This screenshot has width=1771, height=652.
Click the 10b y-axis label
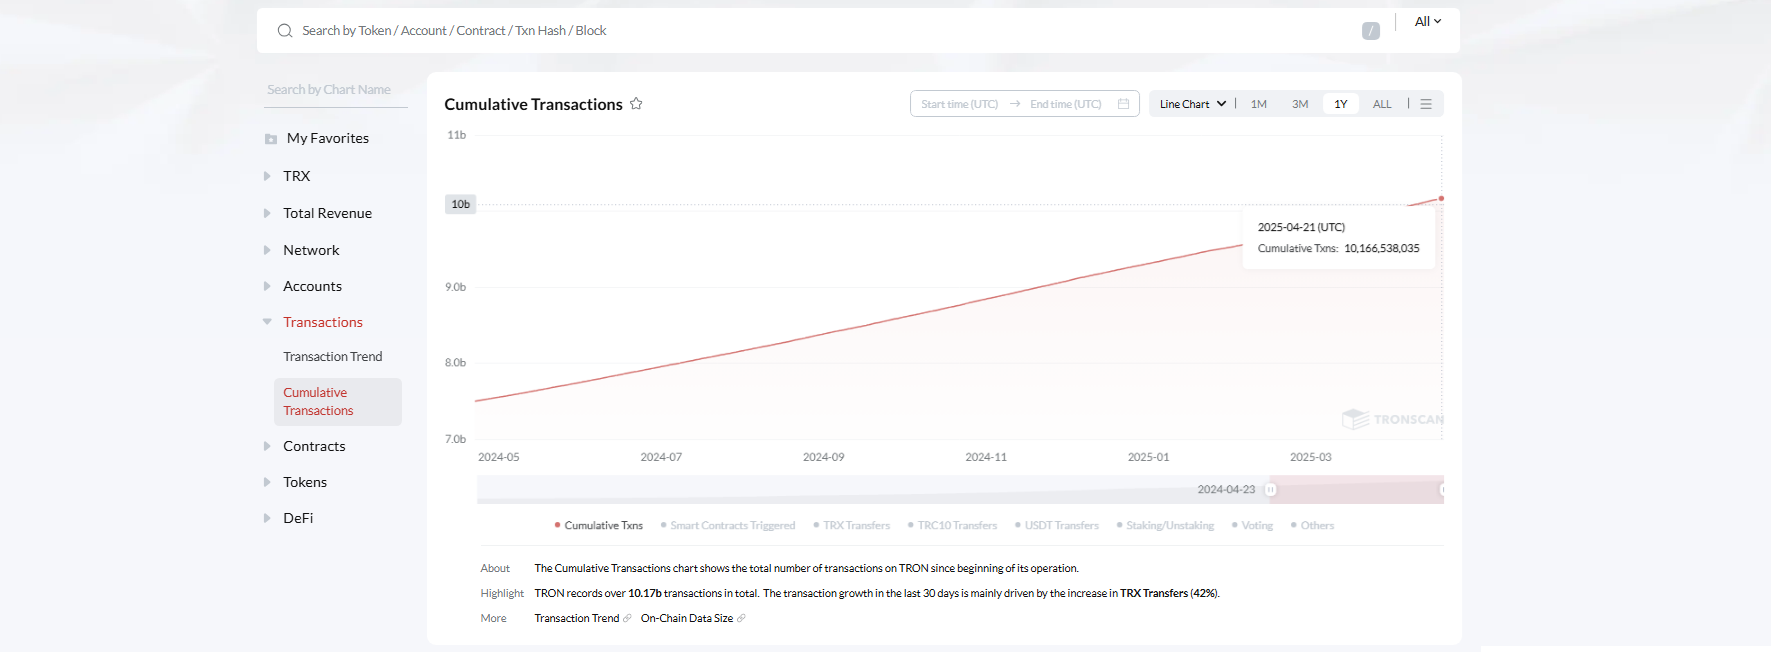click(460, 204)
